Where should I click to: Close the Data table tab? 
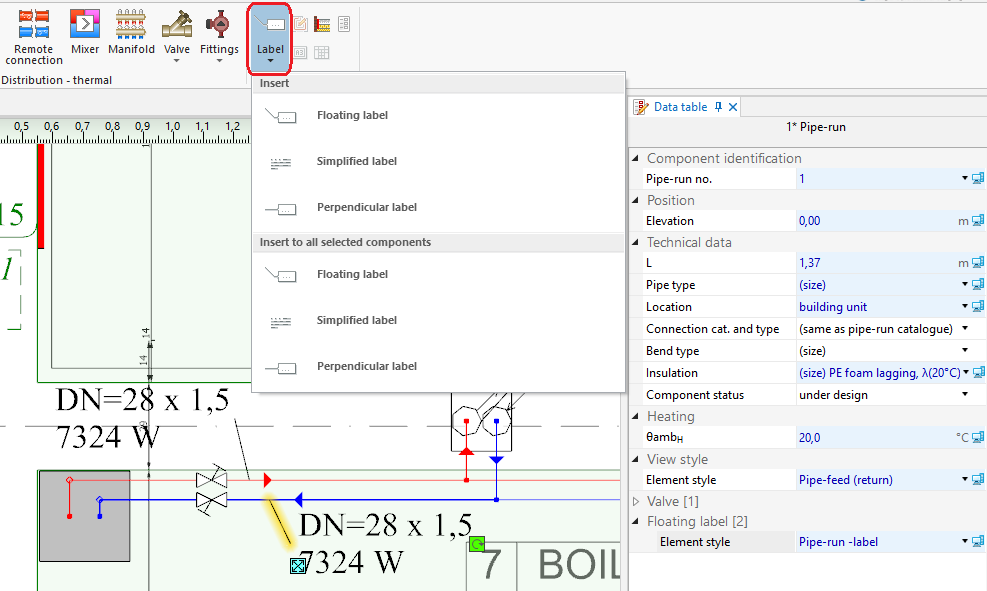(x=733, y=107)
